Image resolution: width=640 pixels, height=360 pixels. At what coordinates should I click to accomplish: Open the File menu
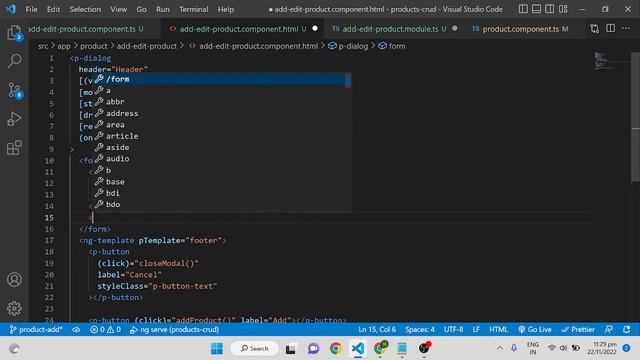tap(31, 9)
